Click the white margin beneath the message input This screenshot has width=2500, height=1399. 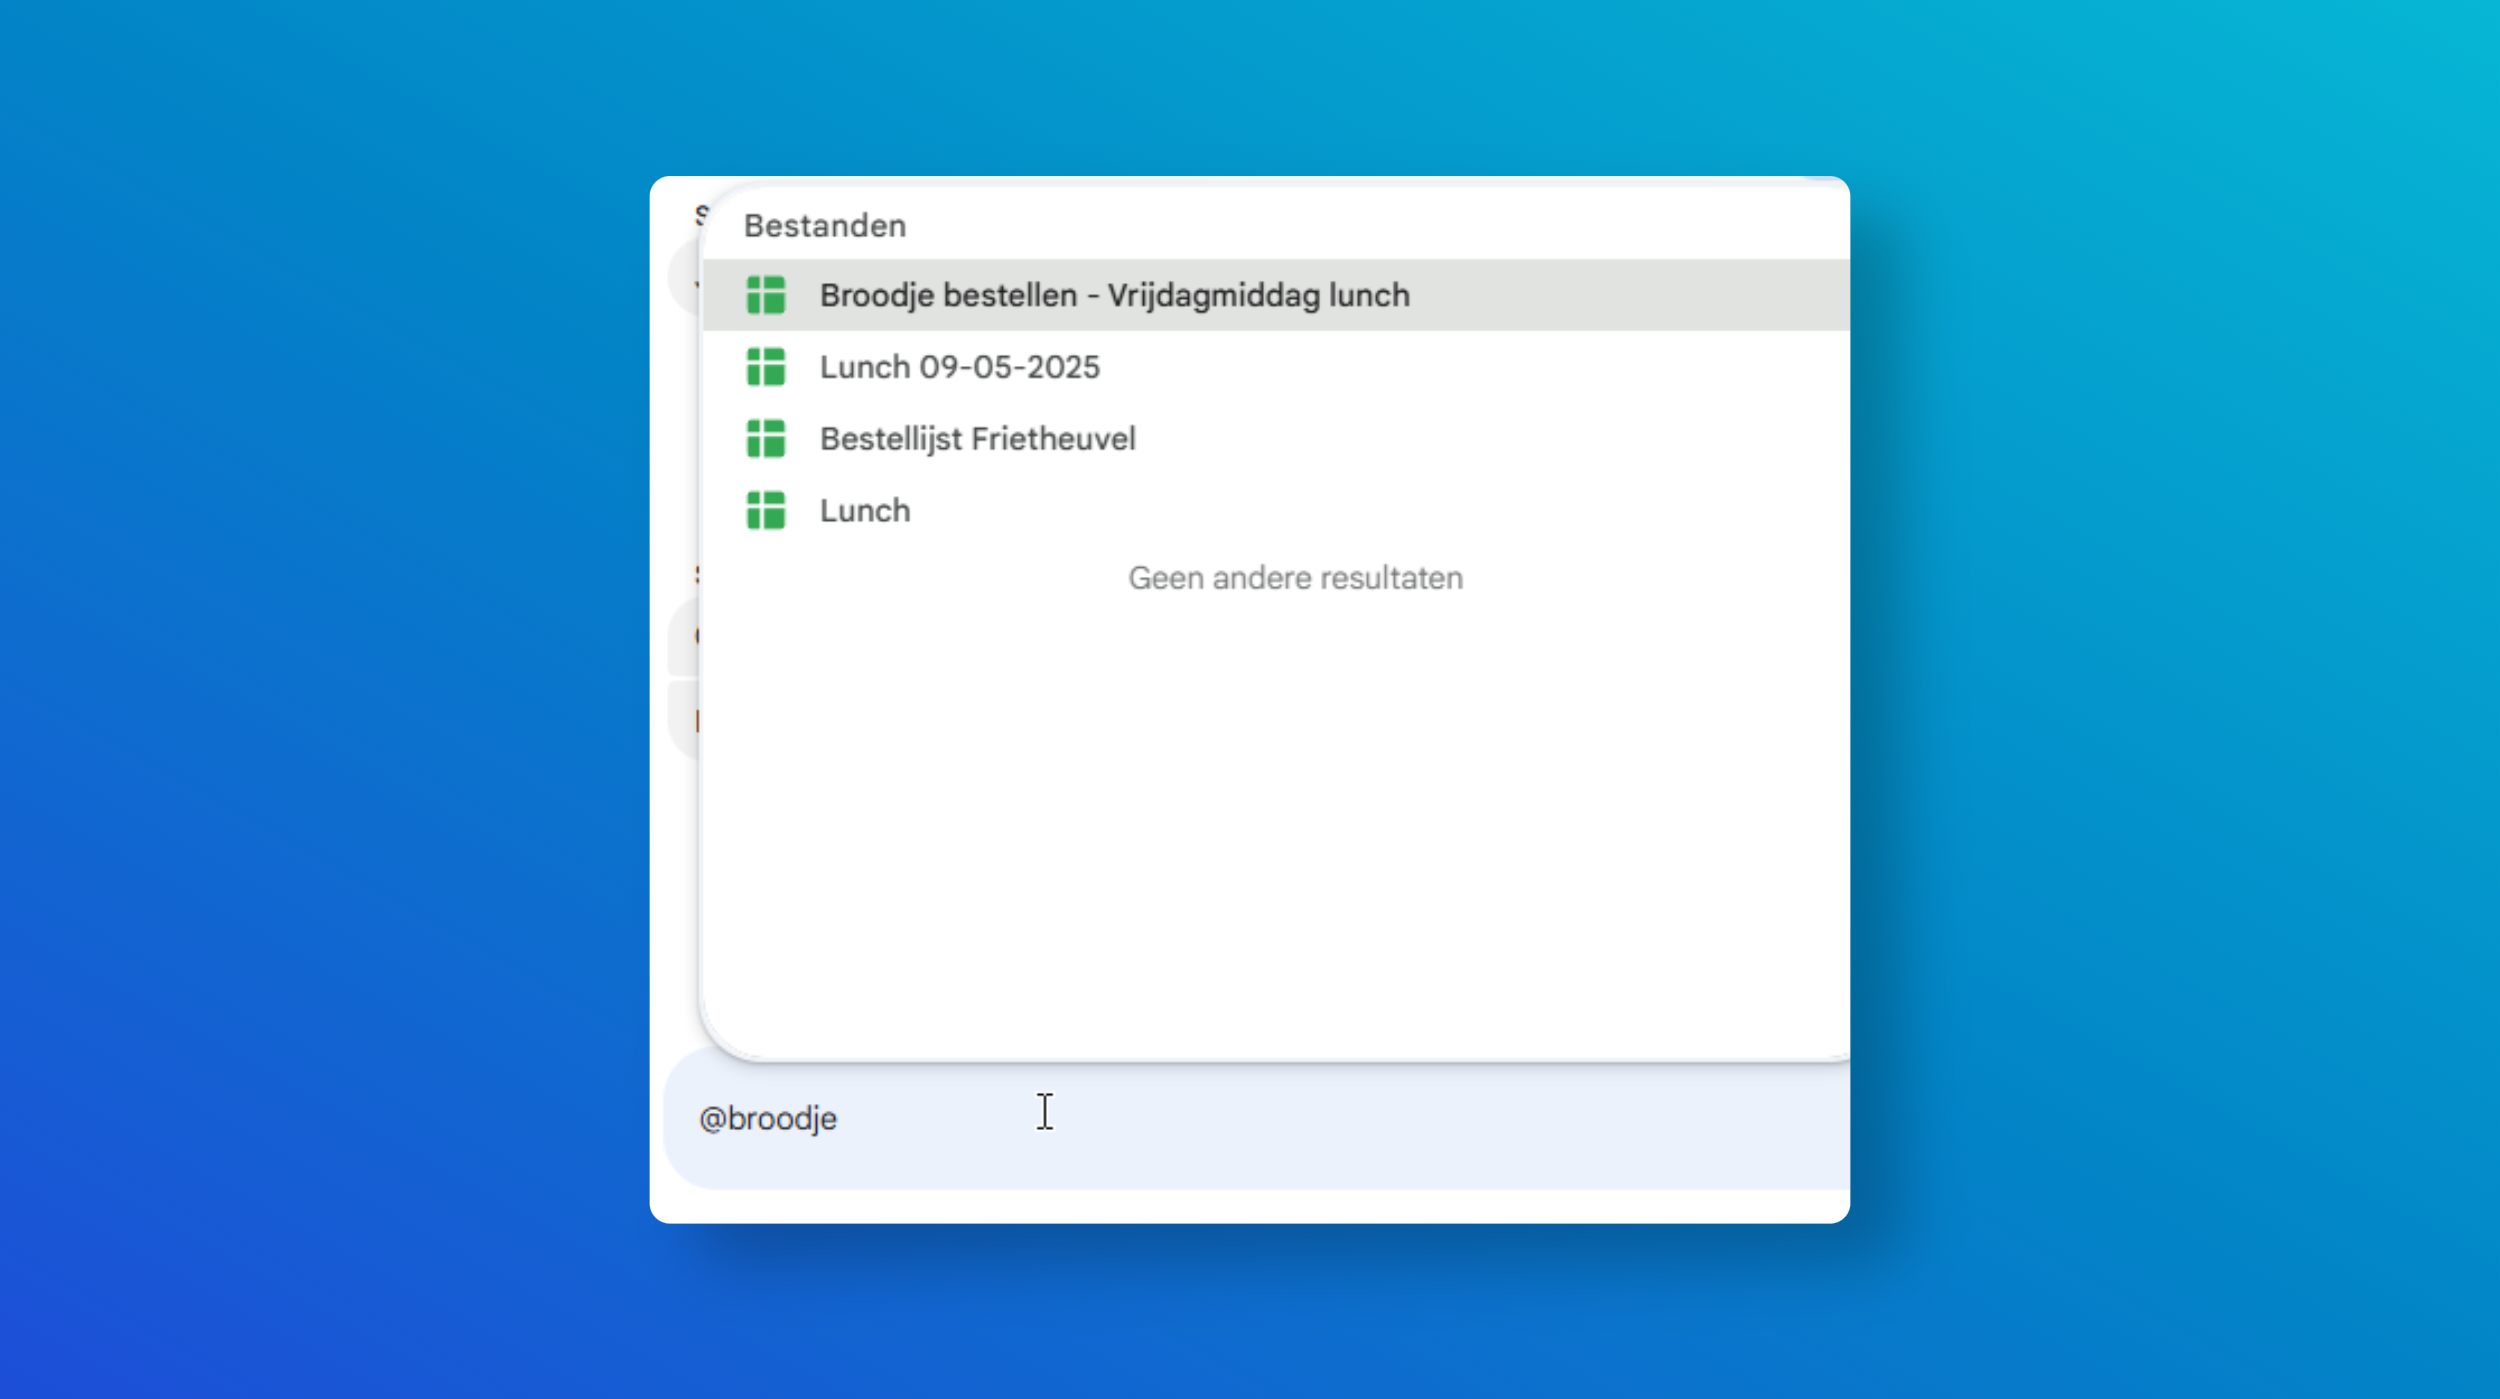[1250, 1207]
